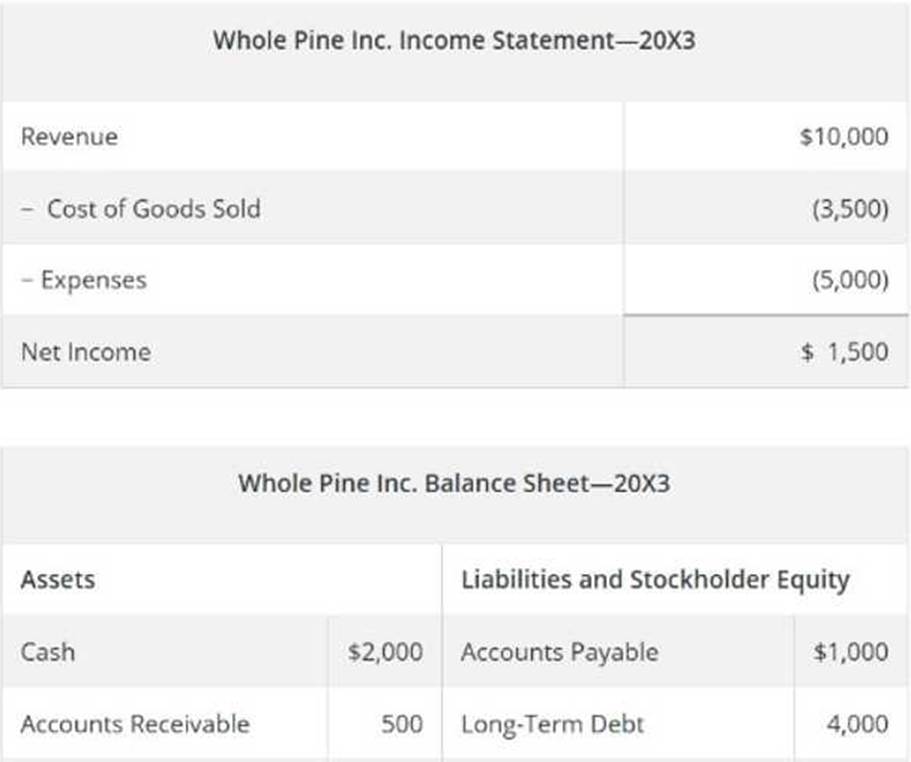The height and width of the screenshot is (762, 911).
Task: Select the Accounts Receivable label
Action: [135, 723]
